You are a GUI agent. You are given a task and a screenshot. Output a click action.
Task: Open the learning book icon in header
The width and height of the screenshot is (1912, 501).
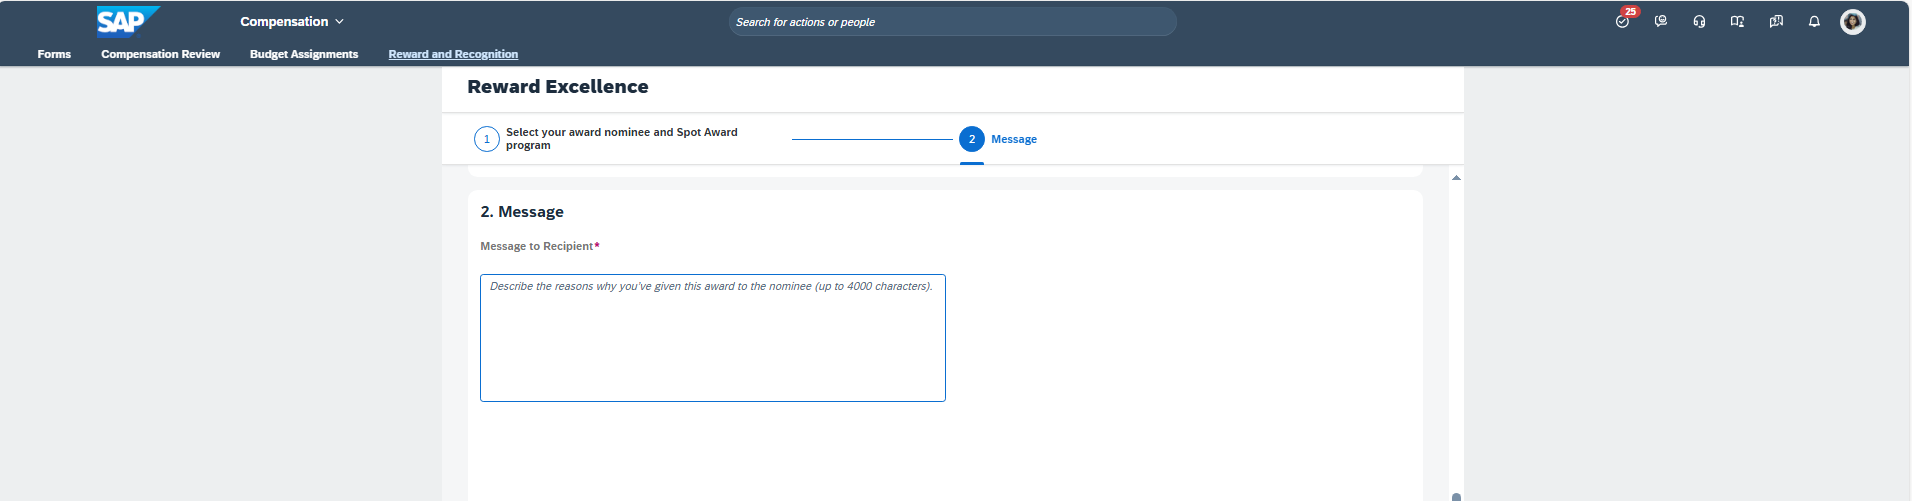[1737, 21]
